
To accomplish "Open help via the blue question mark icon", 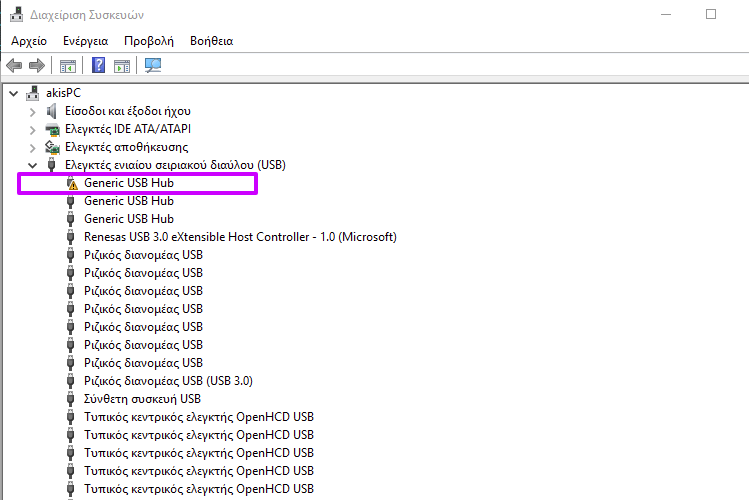I will (x=98, y=65).
